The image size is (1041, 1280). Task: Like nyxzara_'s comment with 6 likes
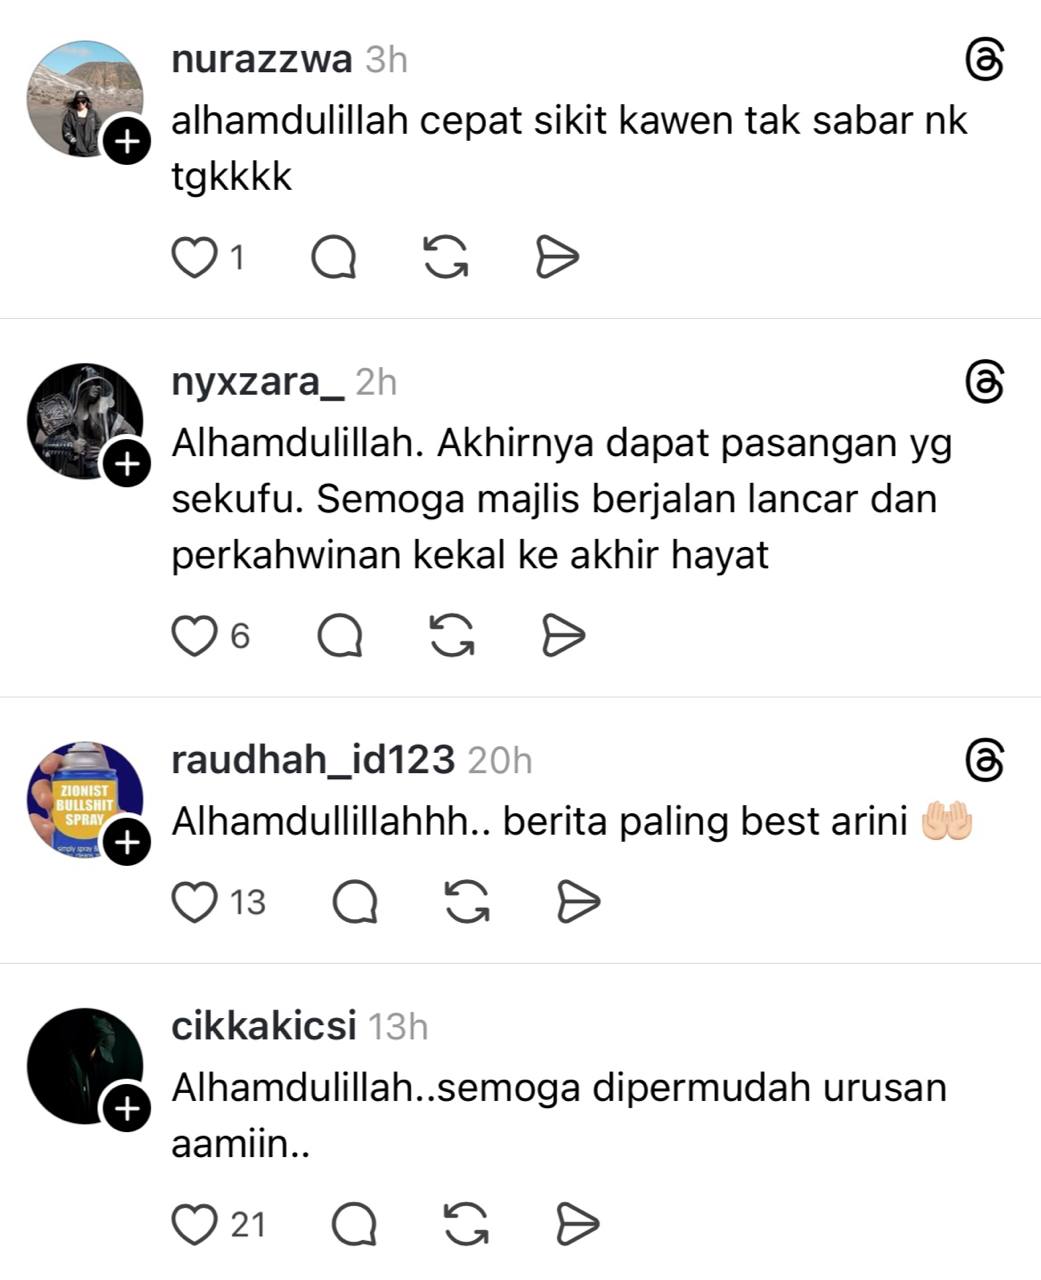[194, 635]
